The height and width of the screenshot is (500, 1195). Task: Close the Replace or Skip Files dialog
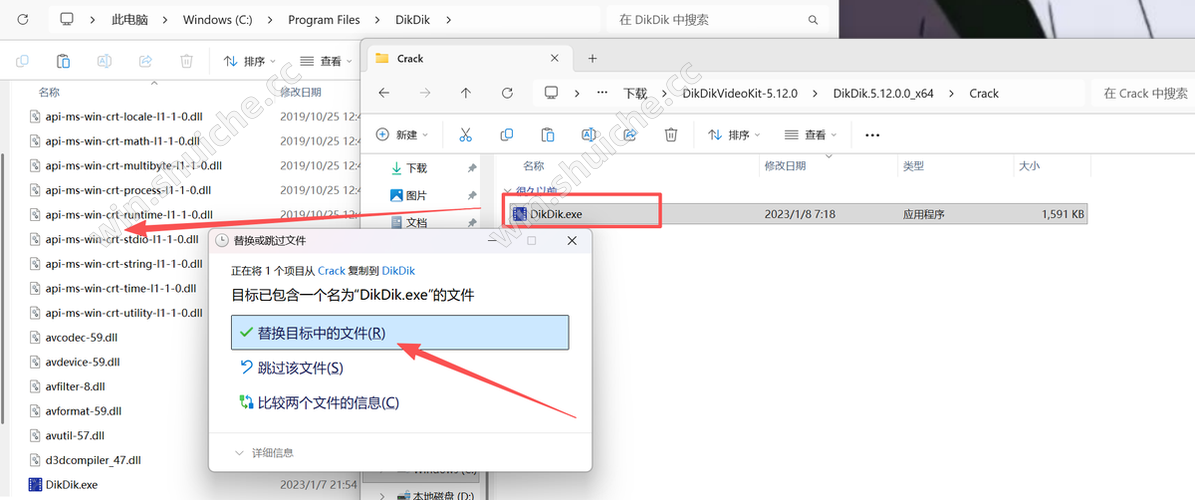tap(572, 241)
